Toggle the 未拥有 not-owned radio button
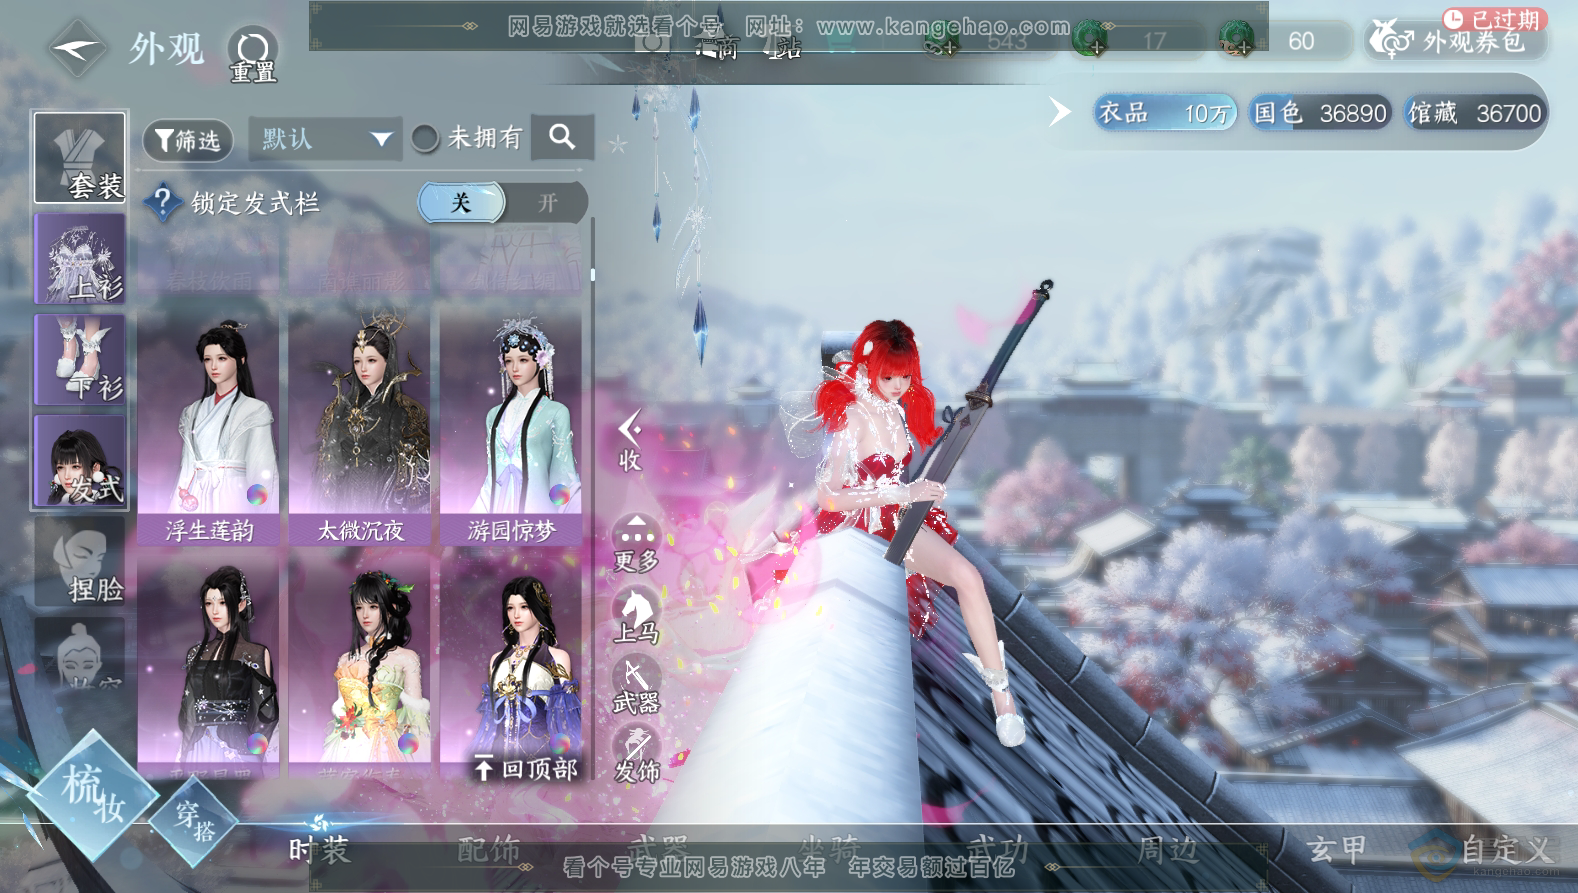Image resolution: width=1578 pixels, height=893 pixels. coord(425,138)
